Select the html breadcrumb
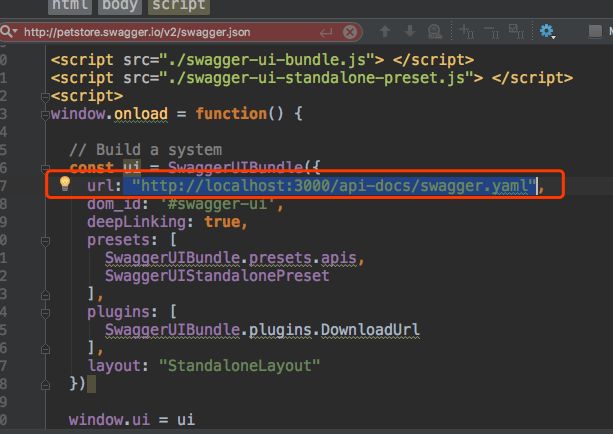The width and height of the screenshot is (613, 434). pos(70,5)
